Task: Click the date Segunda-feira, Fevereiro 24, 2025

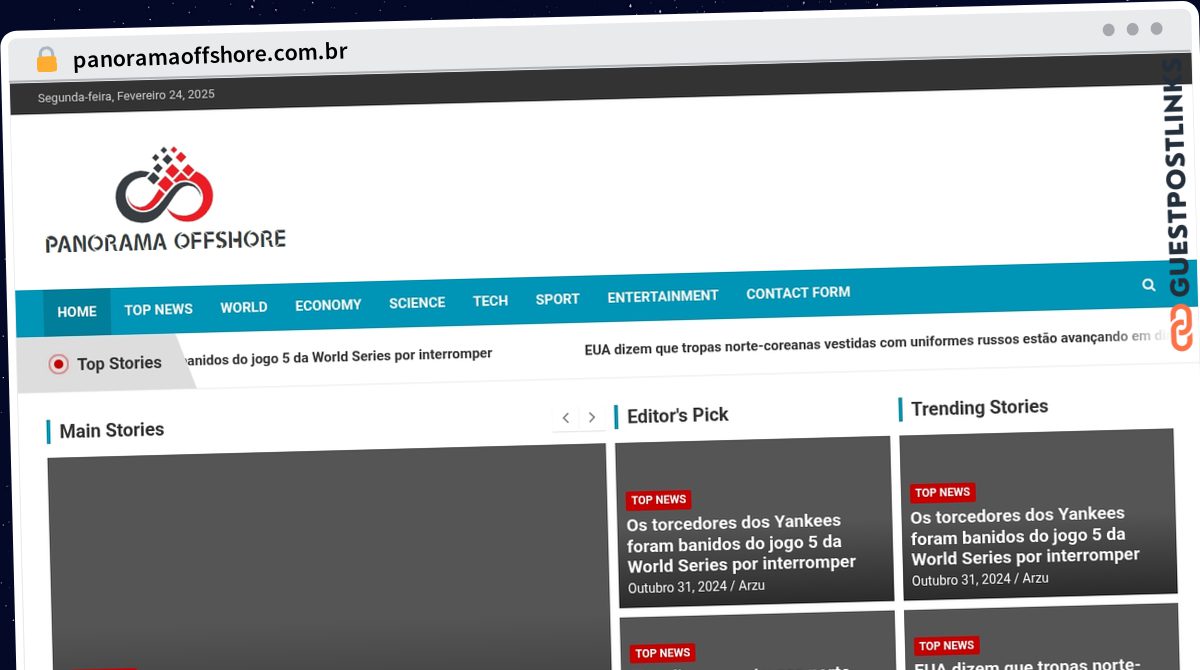Action: coord(126,96)
